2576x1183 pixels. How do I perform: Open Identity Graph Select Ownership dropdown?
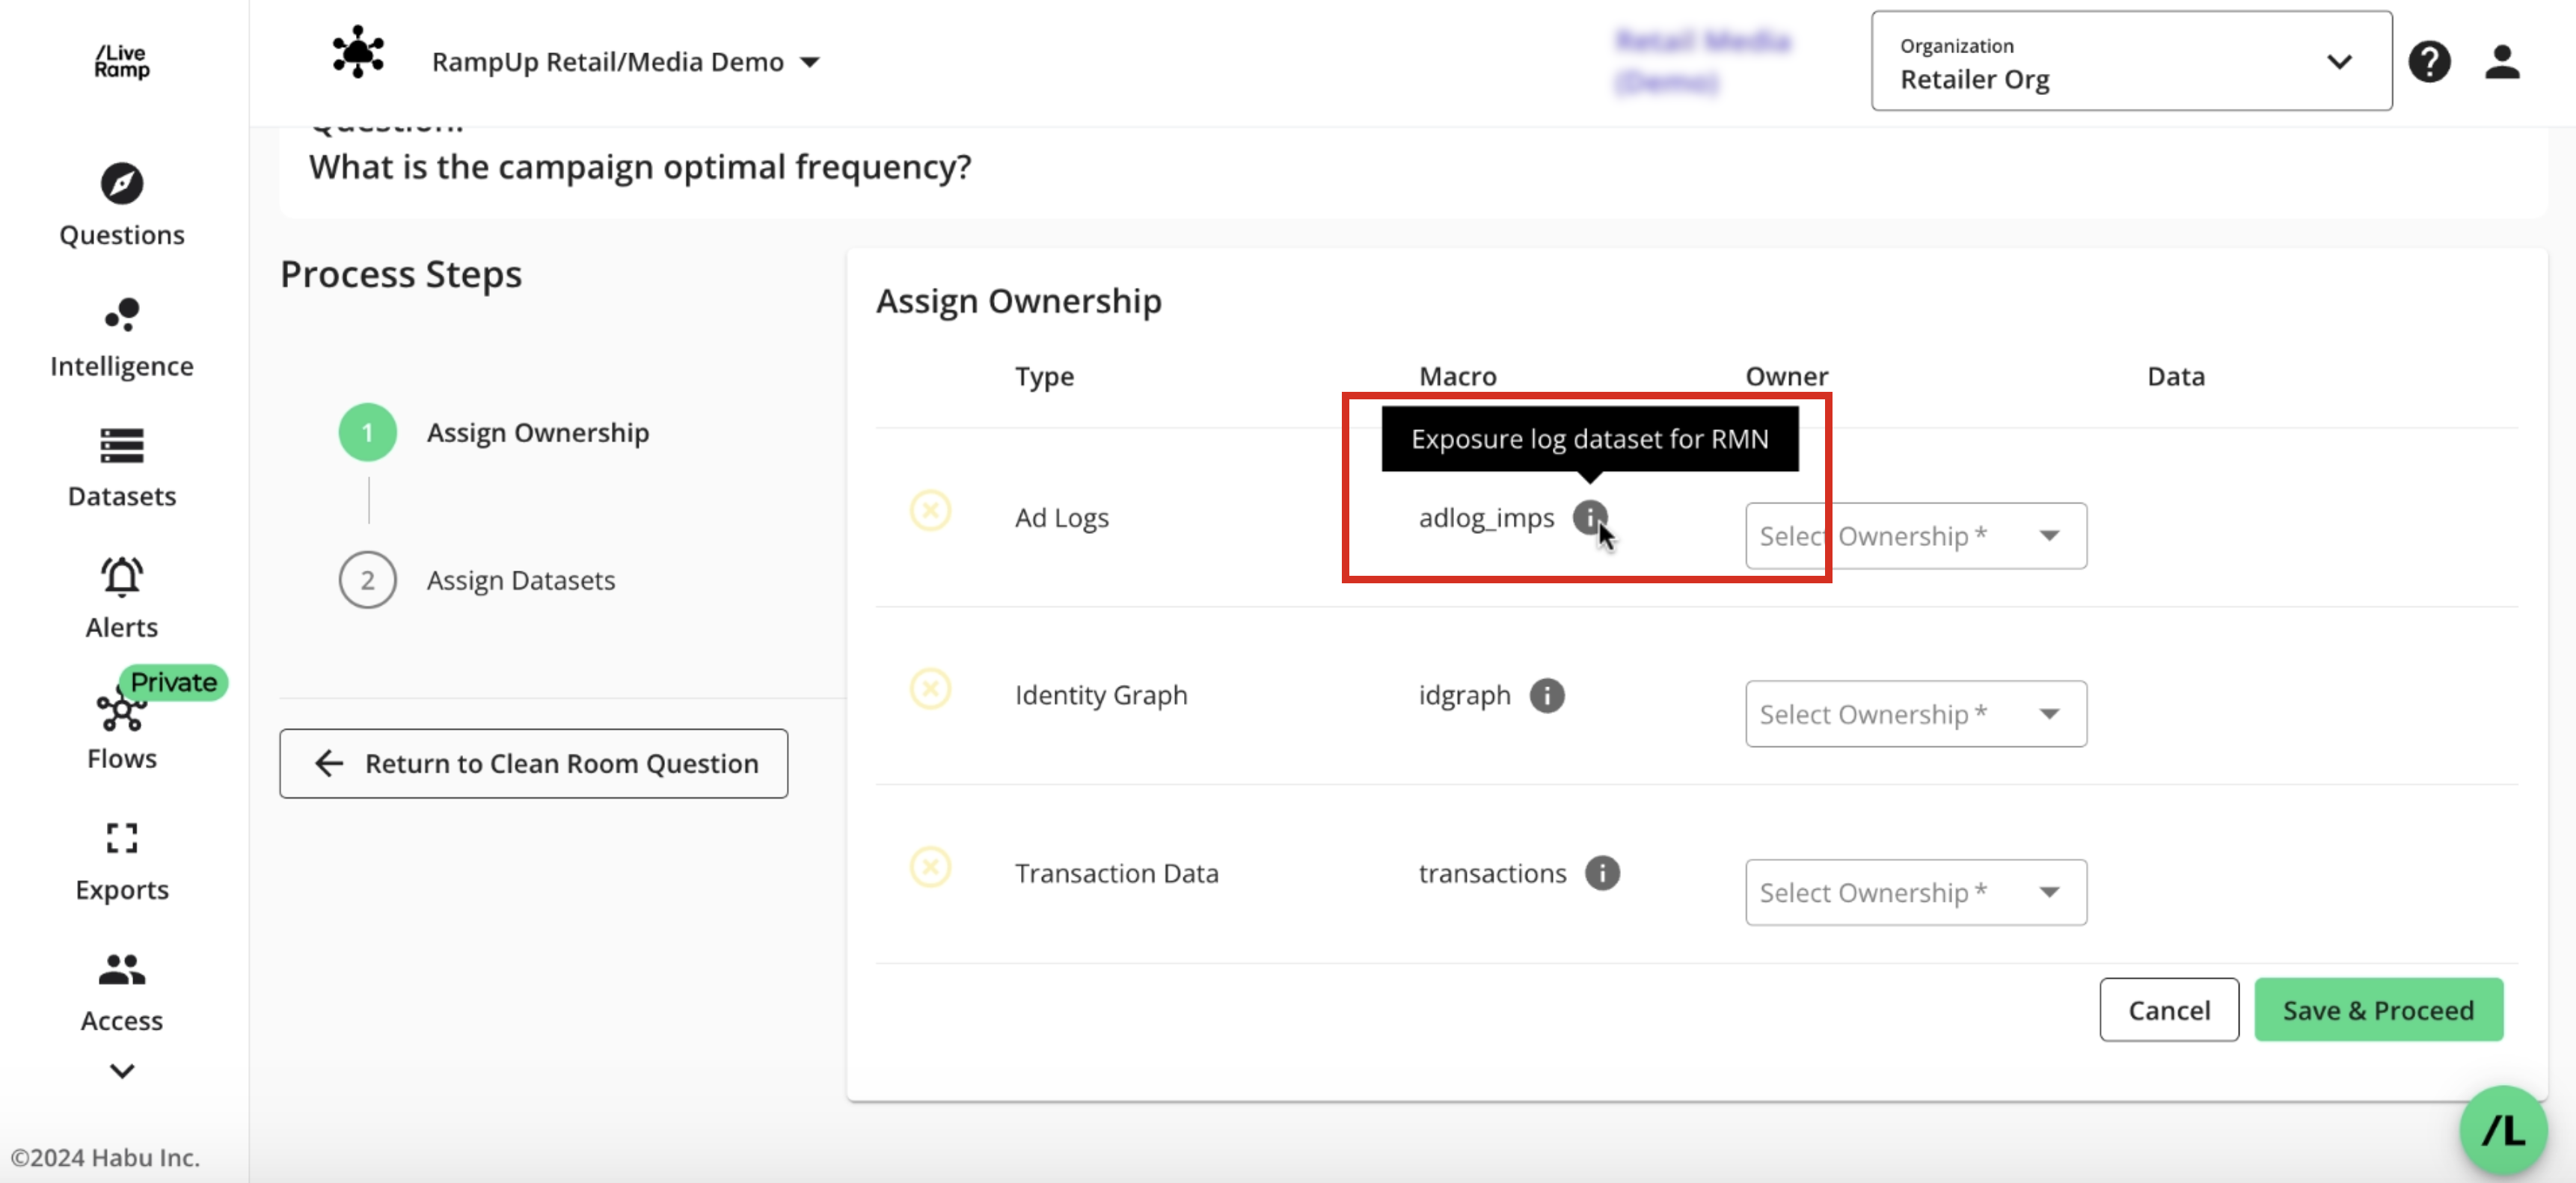1915,714
